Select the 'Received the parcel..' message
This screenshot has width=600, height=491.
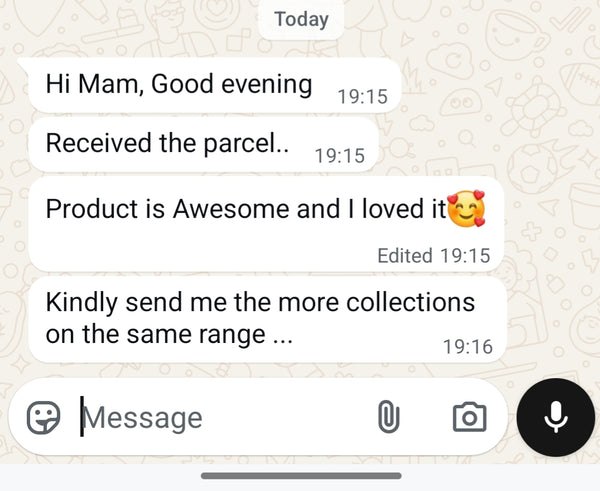(x=203, y=145)
